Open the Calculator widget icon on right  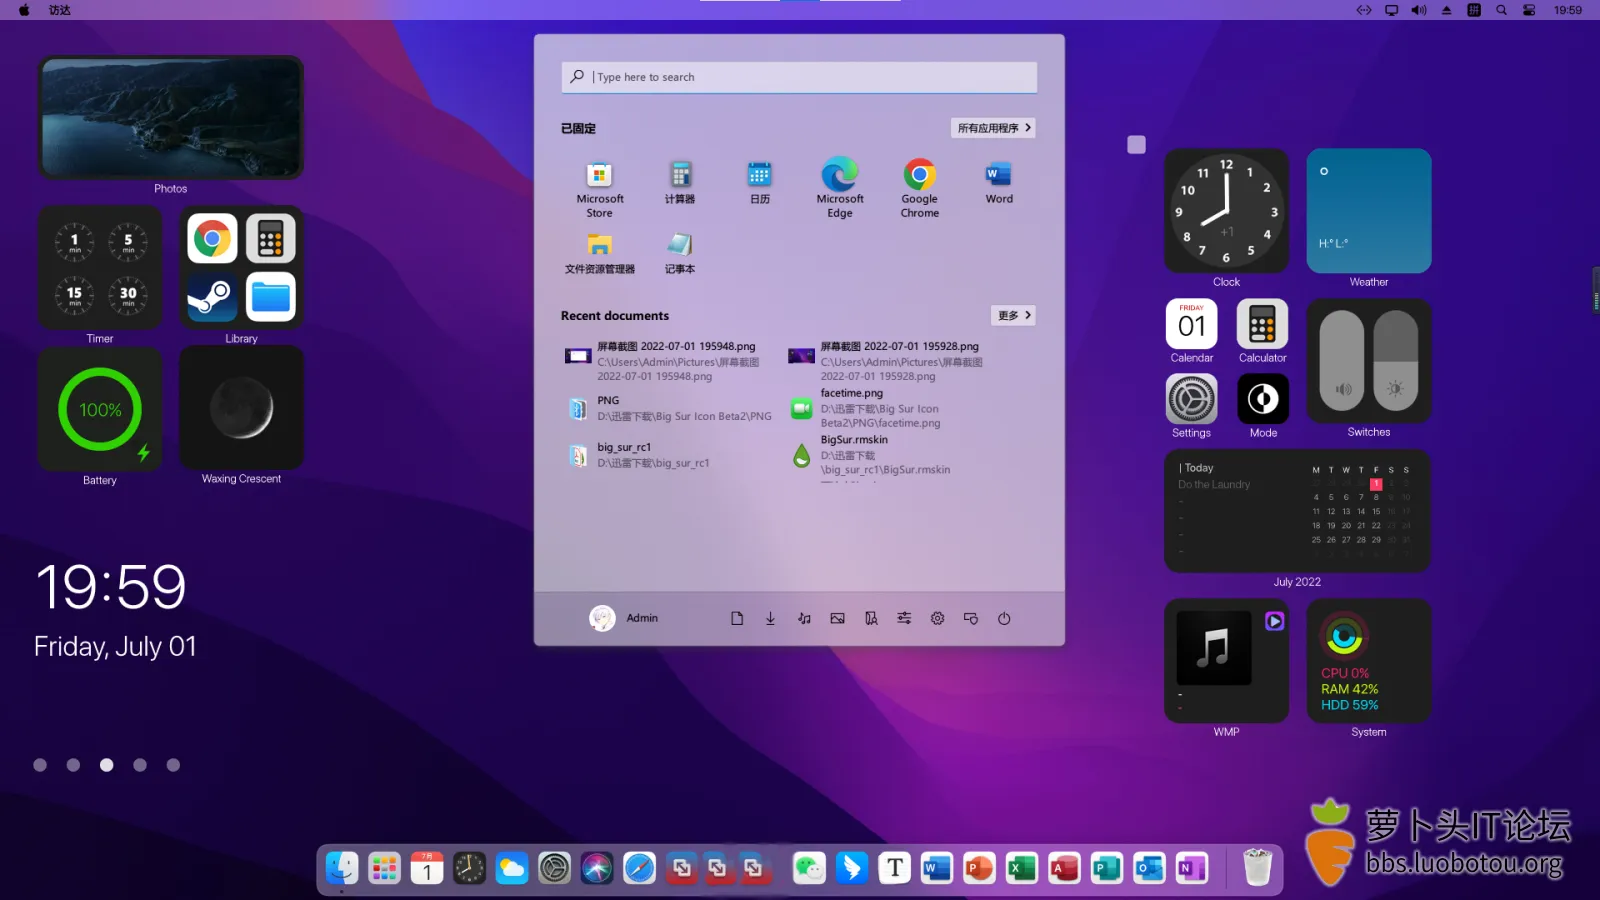(1263, 324)
